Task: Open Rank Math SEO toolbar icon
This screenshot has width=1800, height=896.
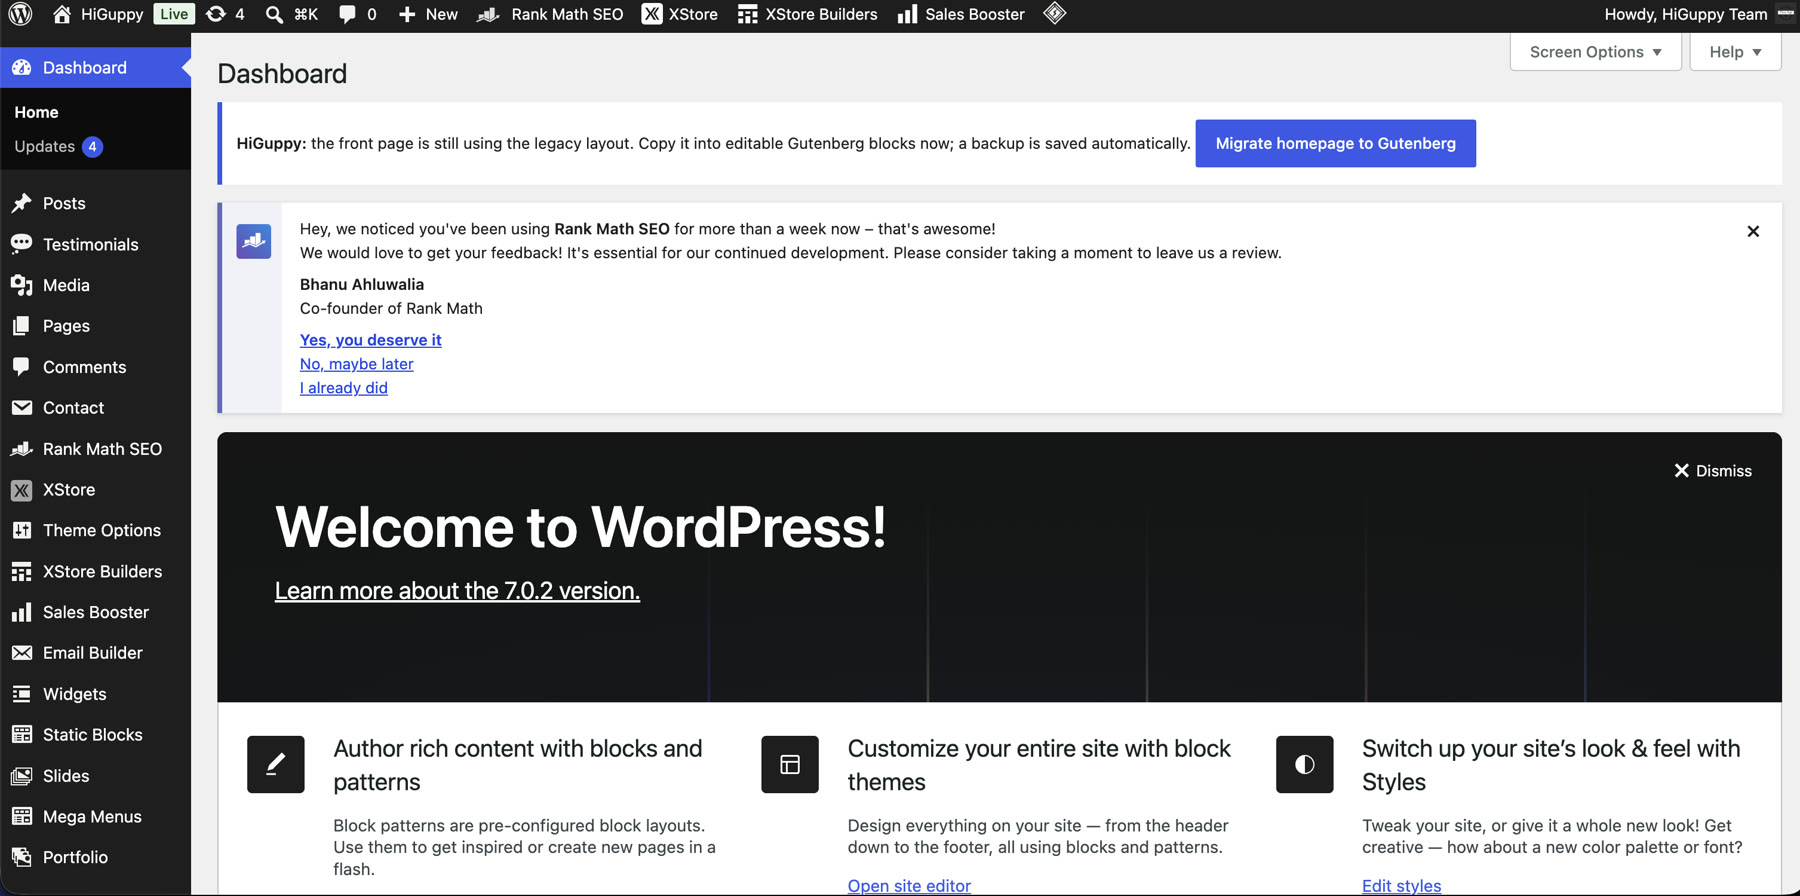Action: [488, 14]
